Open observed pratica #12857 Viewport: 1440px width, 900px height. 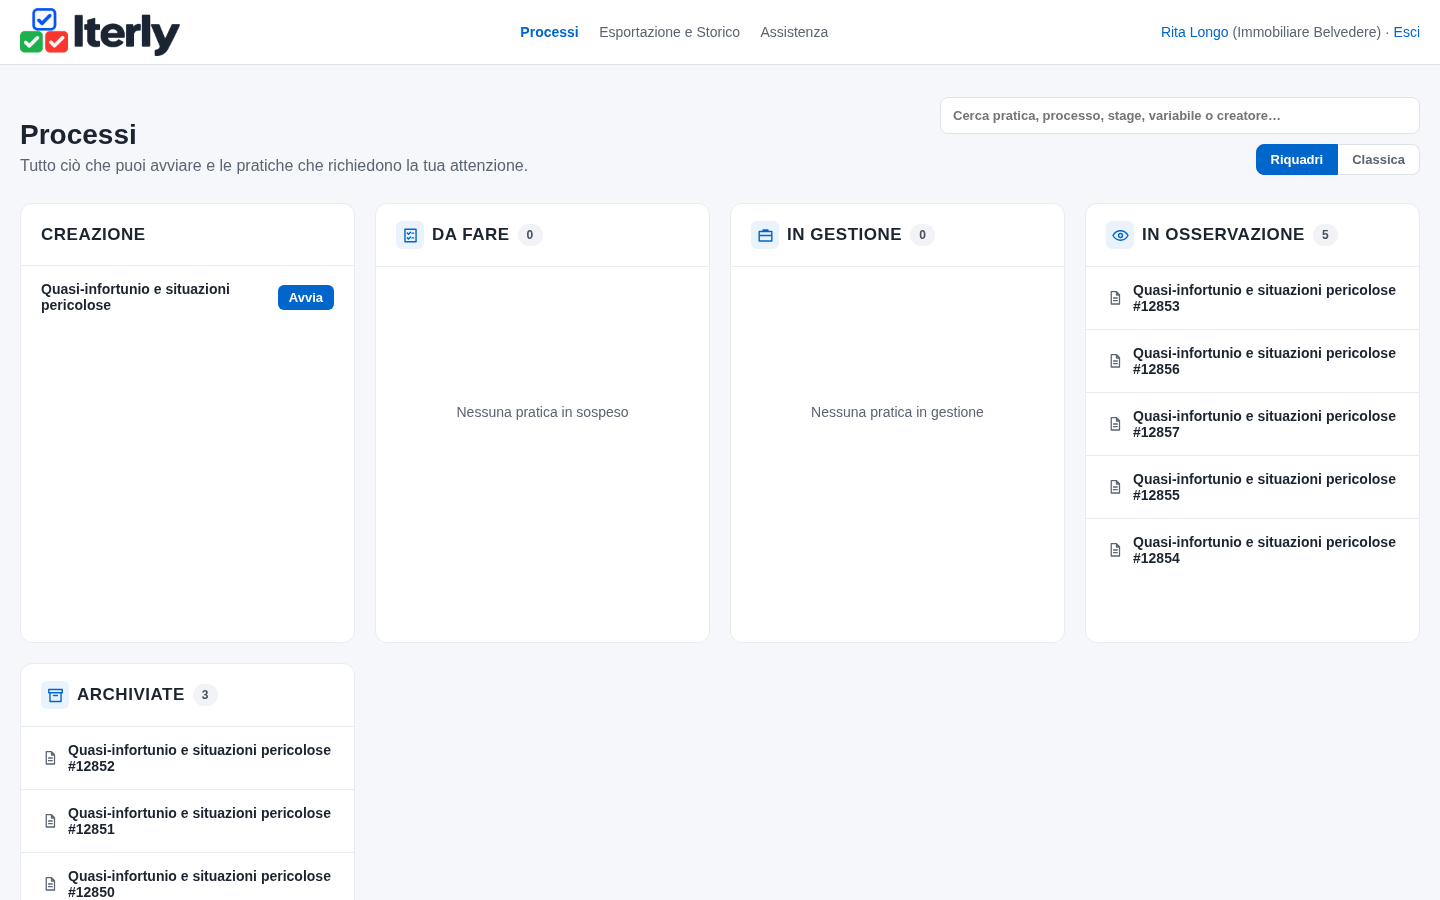coord(1252,424)
